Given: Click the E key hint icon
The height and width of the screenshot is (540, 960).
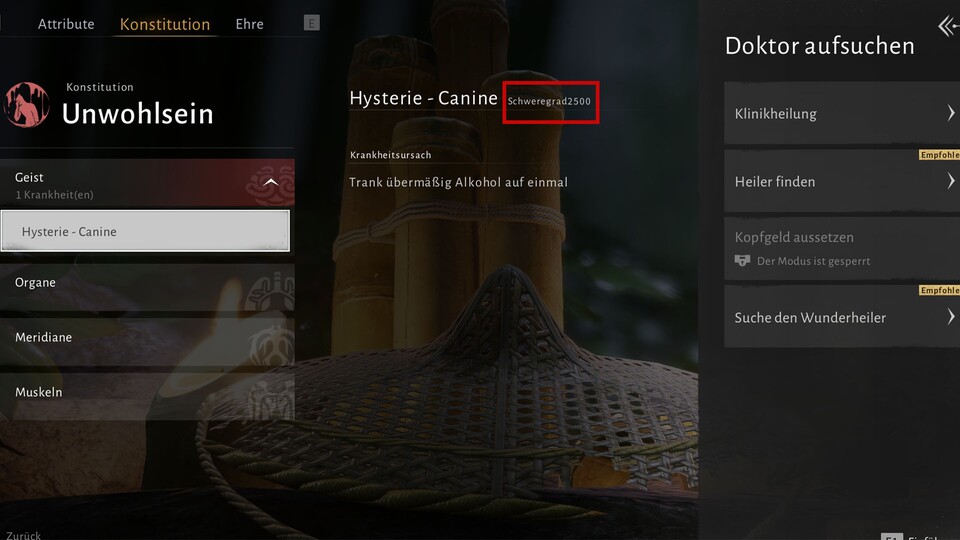Looking at the screenshot, I should pyautogui.click(x=311, y=23).
